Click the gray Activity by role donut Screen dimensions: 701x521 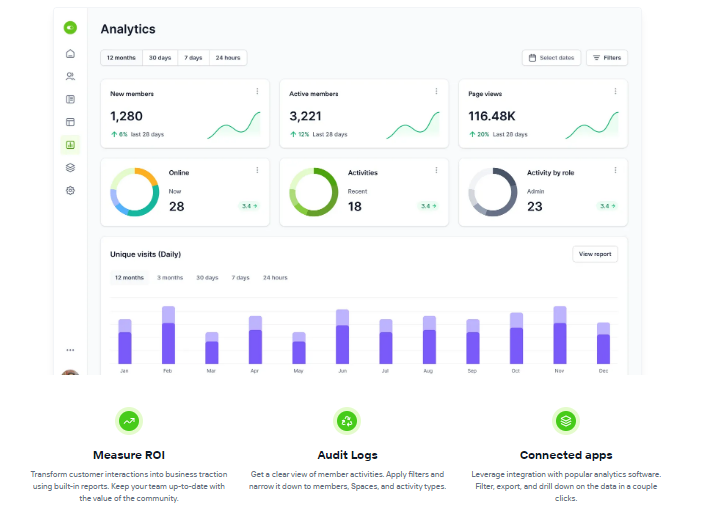(x=493, y=192)
